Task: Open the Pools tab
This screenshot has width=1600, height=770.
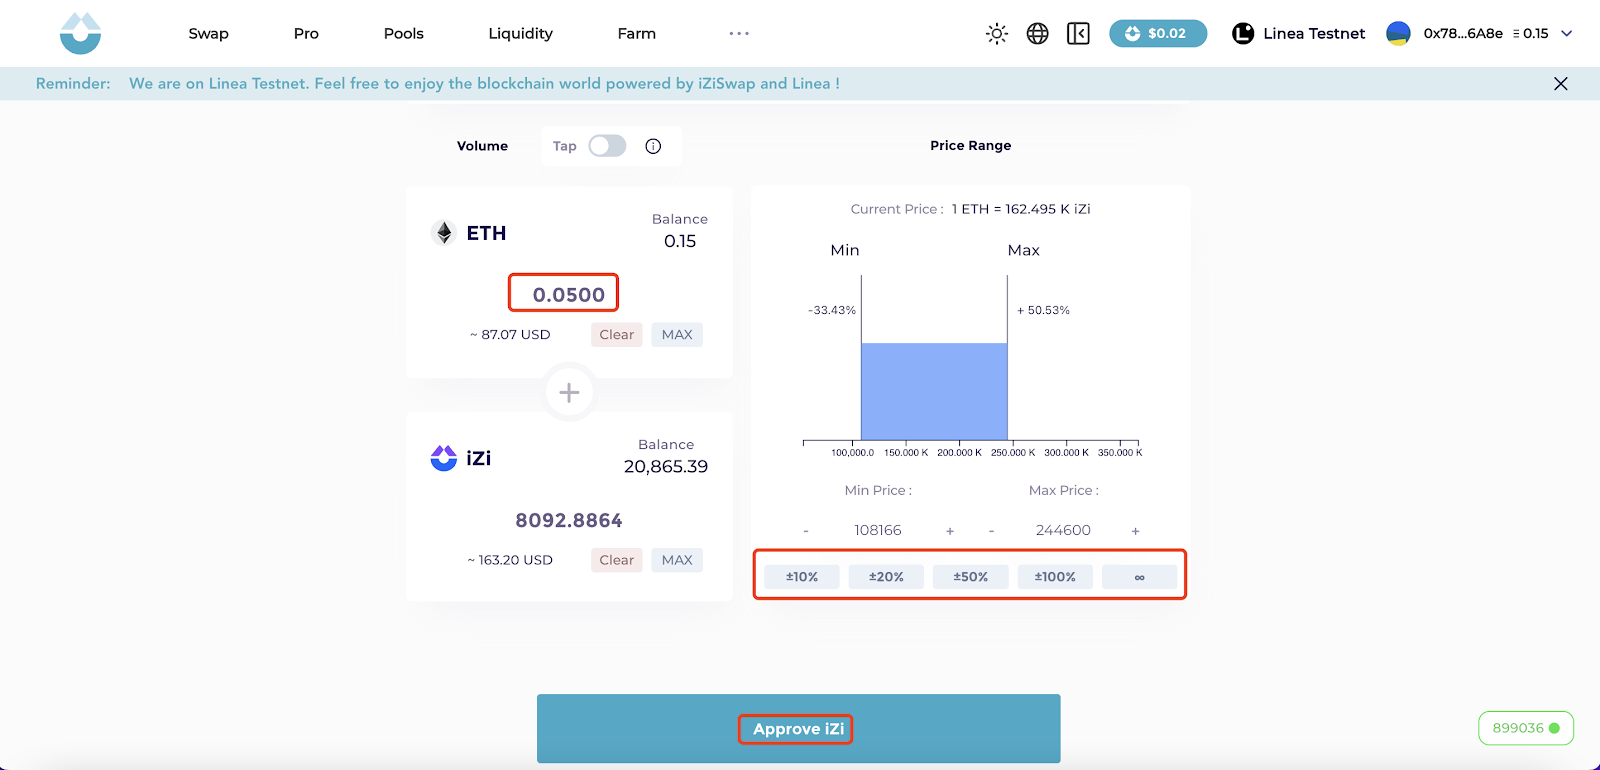Action: pyautogui.click(x=404, y=33)
